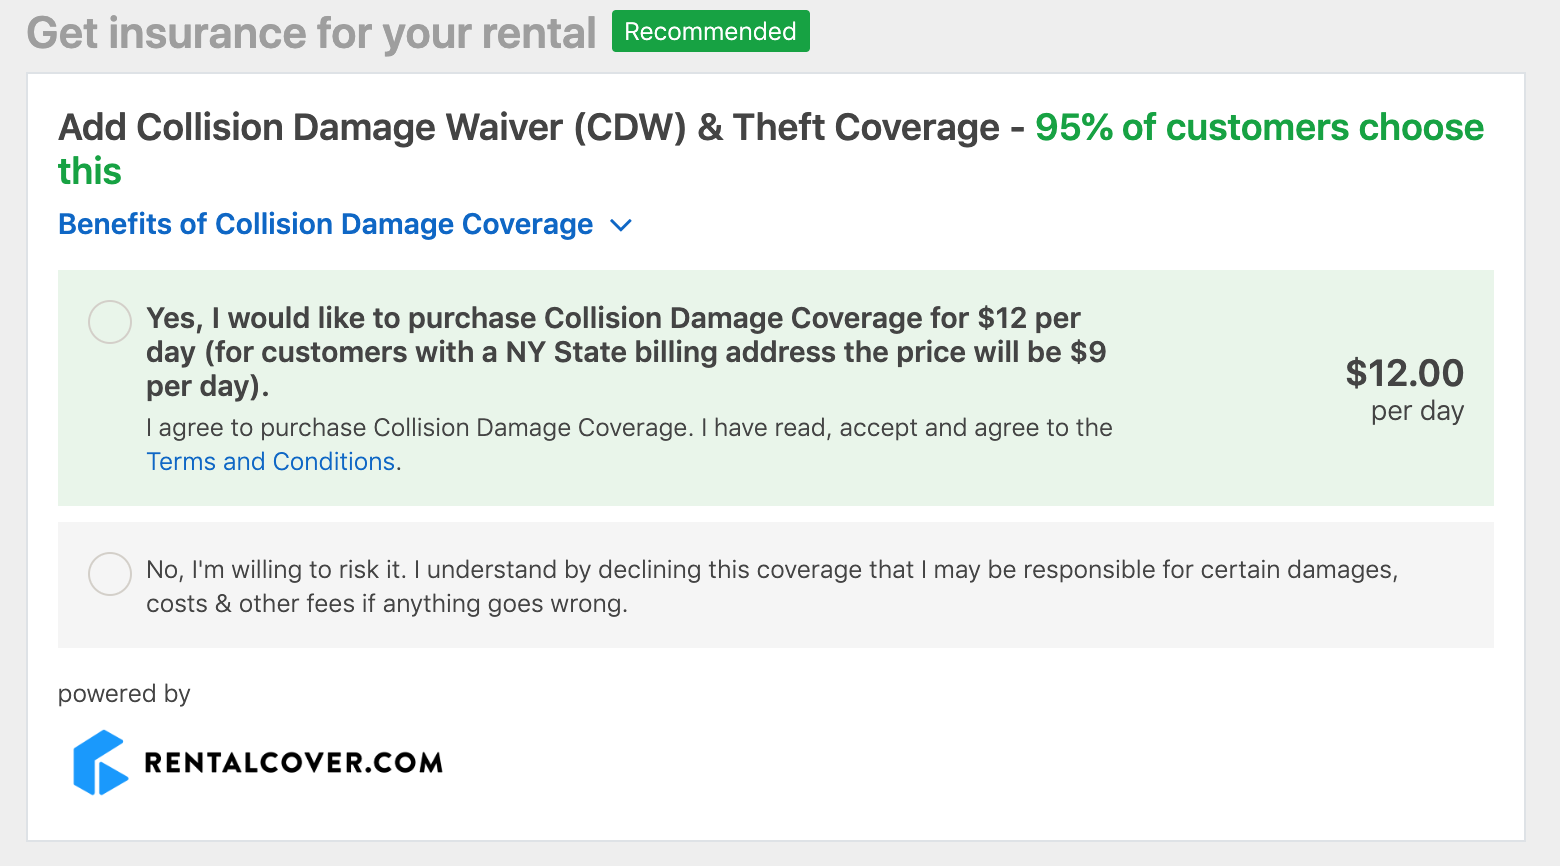
Task: Click the Yes option label text for $12 per day
Action: (626, 352)
